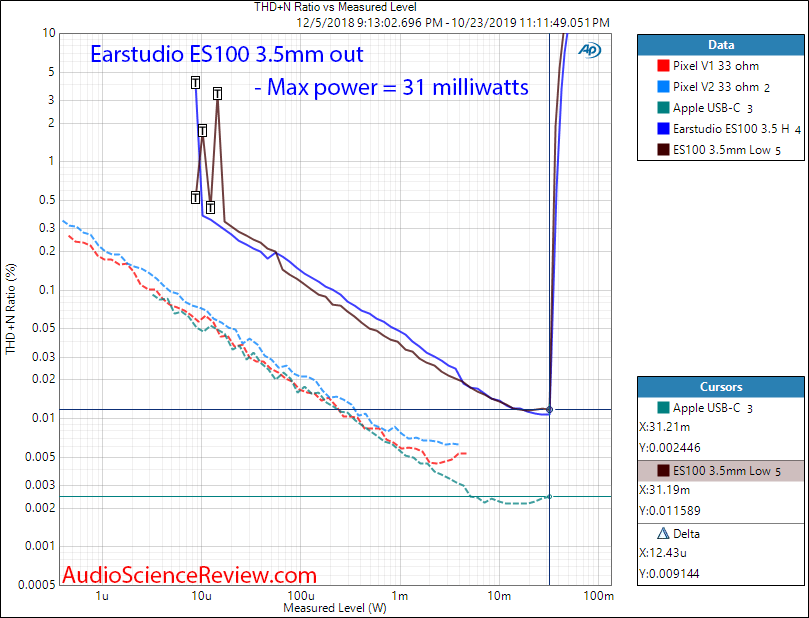
Task: Select Apple USB-C row in Cursors panel
Action: tap(721, 408)
